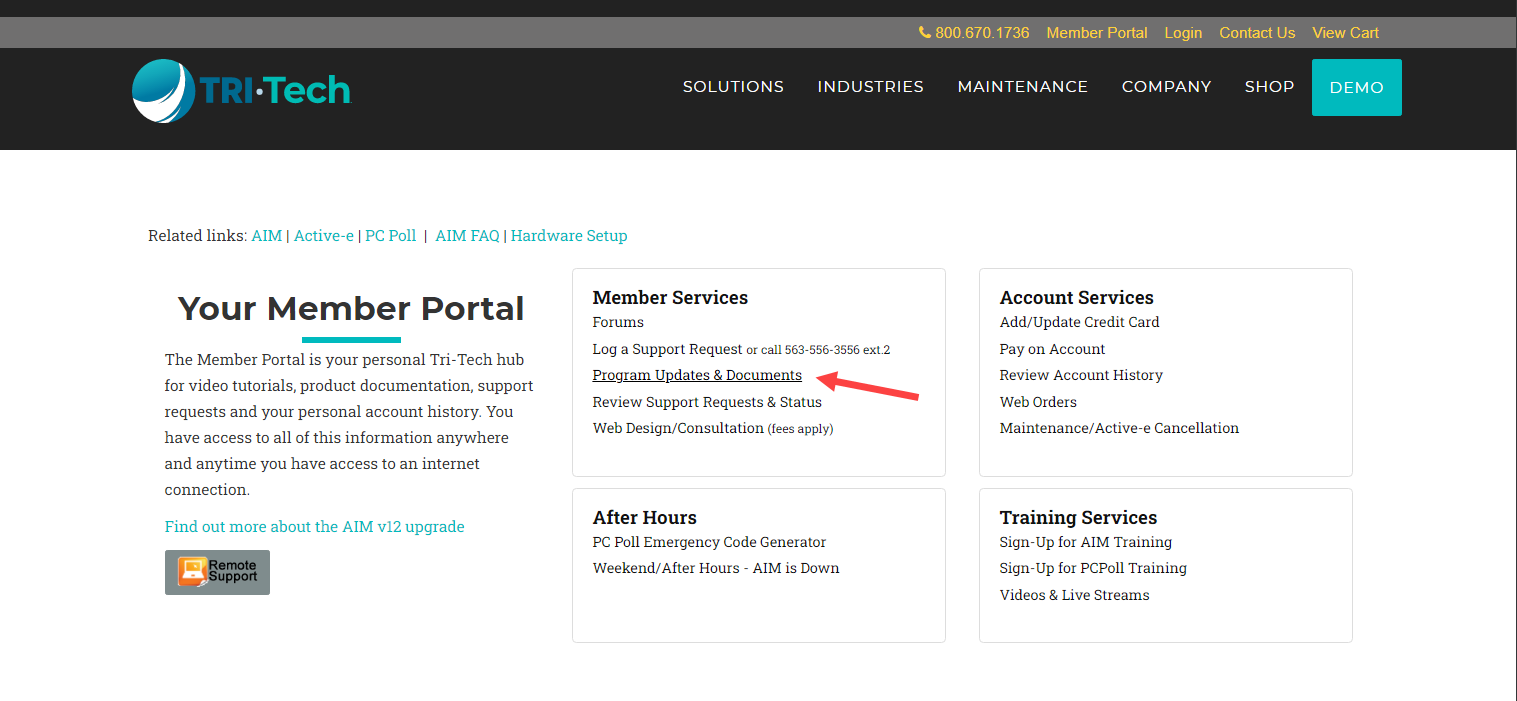
Task: Open Videos & Live Streams
Action: pyautogui.click(x=1074, y=595)
